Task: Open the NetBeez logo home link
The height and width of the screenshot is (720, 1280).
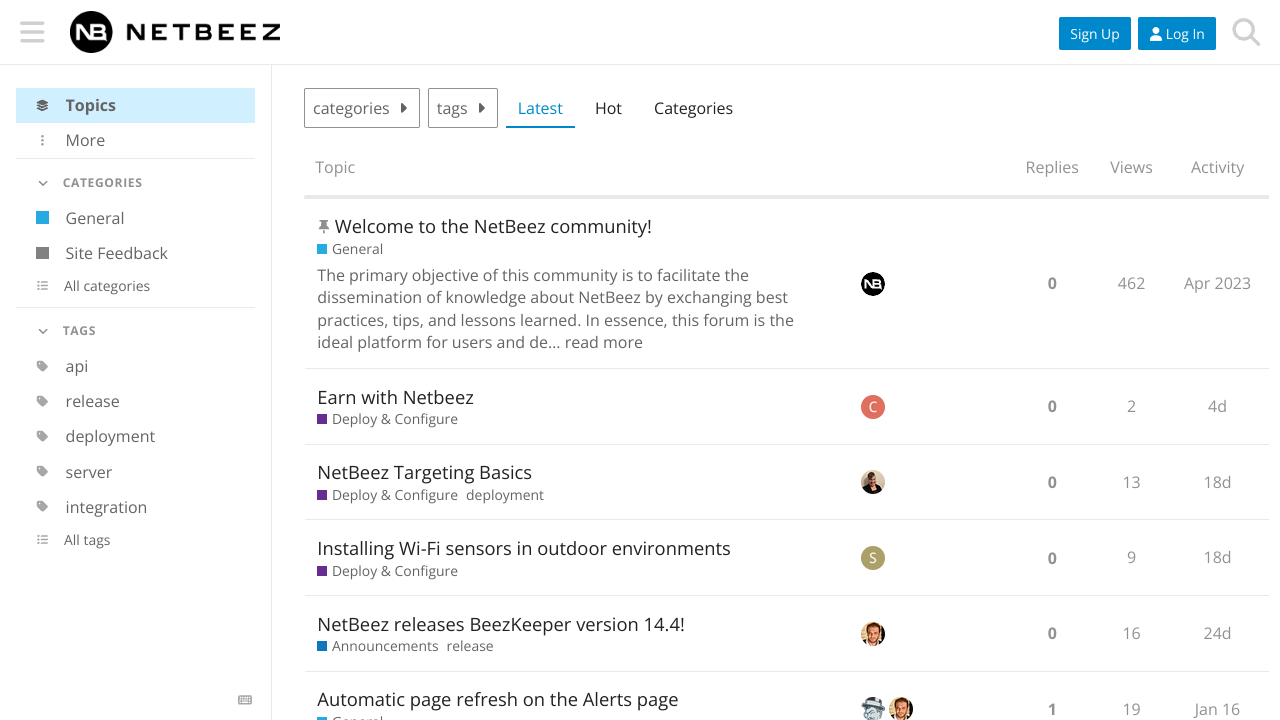Action: pos(175,32)
